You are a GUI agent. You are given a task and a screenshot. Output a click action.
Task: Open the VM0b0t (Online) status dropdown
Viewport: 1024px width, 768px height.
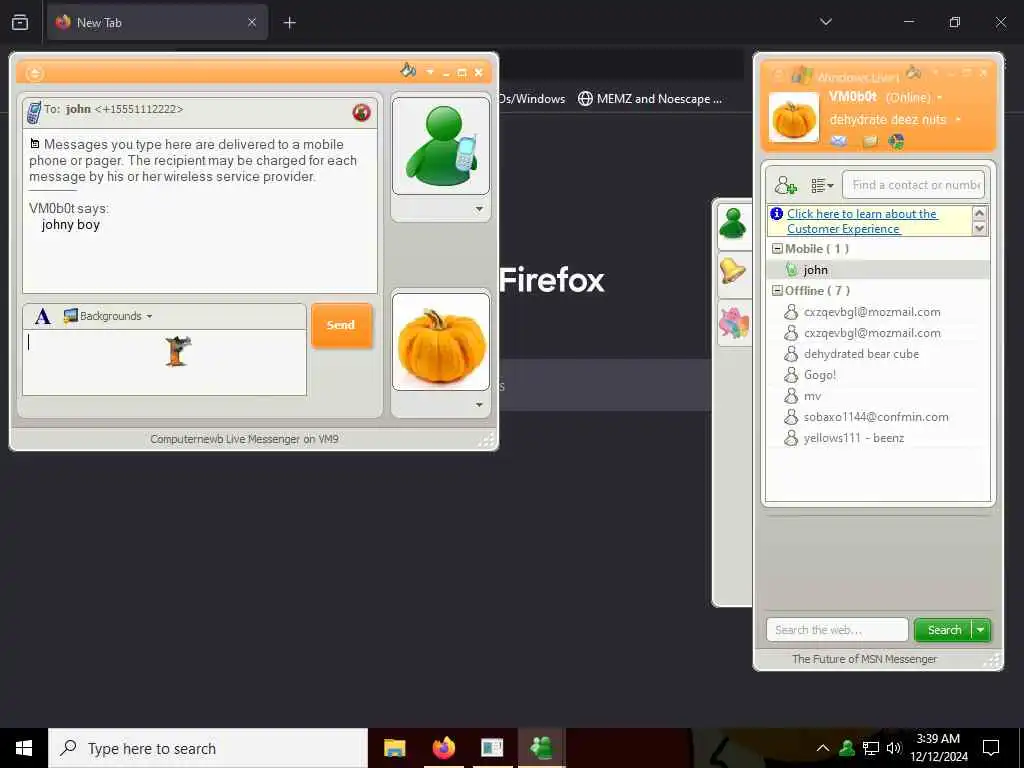tap(940, 97)
